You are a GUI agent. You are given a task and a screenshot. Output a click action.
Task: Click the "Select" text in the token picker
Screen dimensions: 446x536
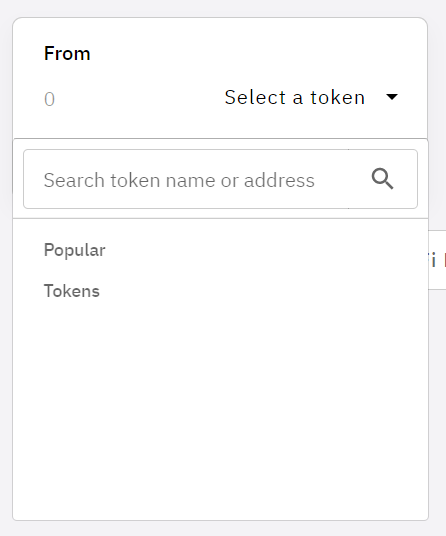pyautogui.click(x=255, y=97)
